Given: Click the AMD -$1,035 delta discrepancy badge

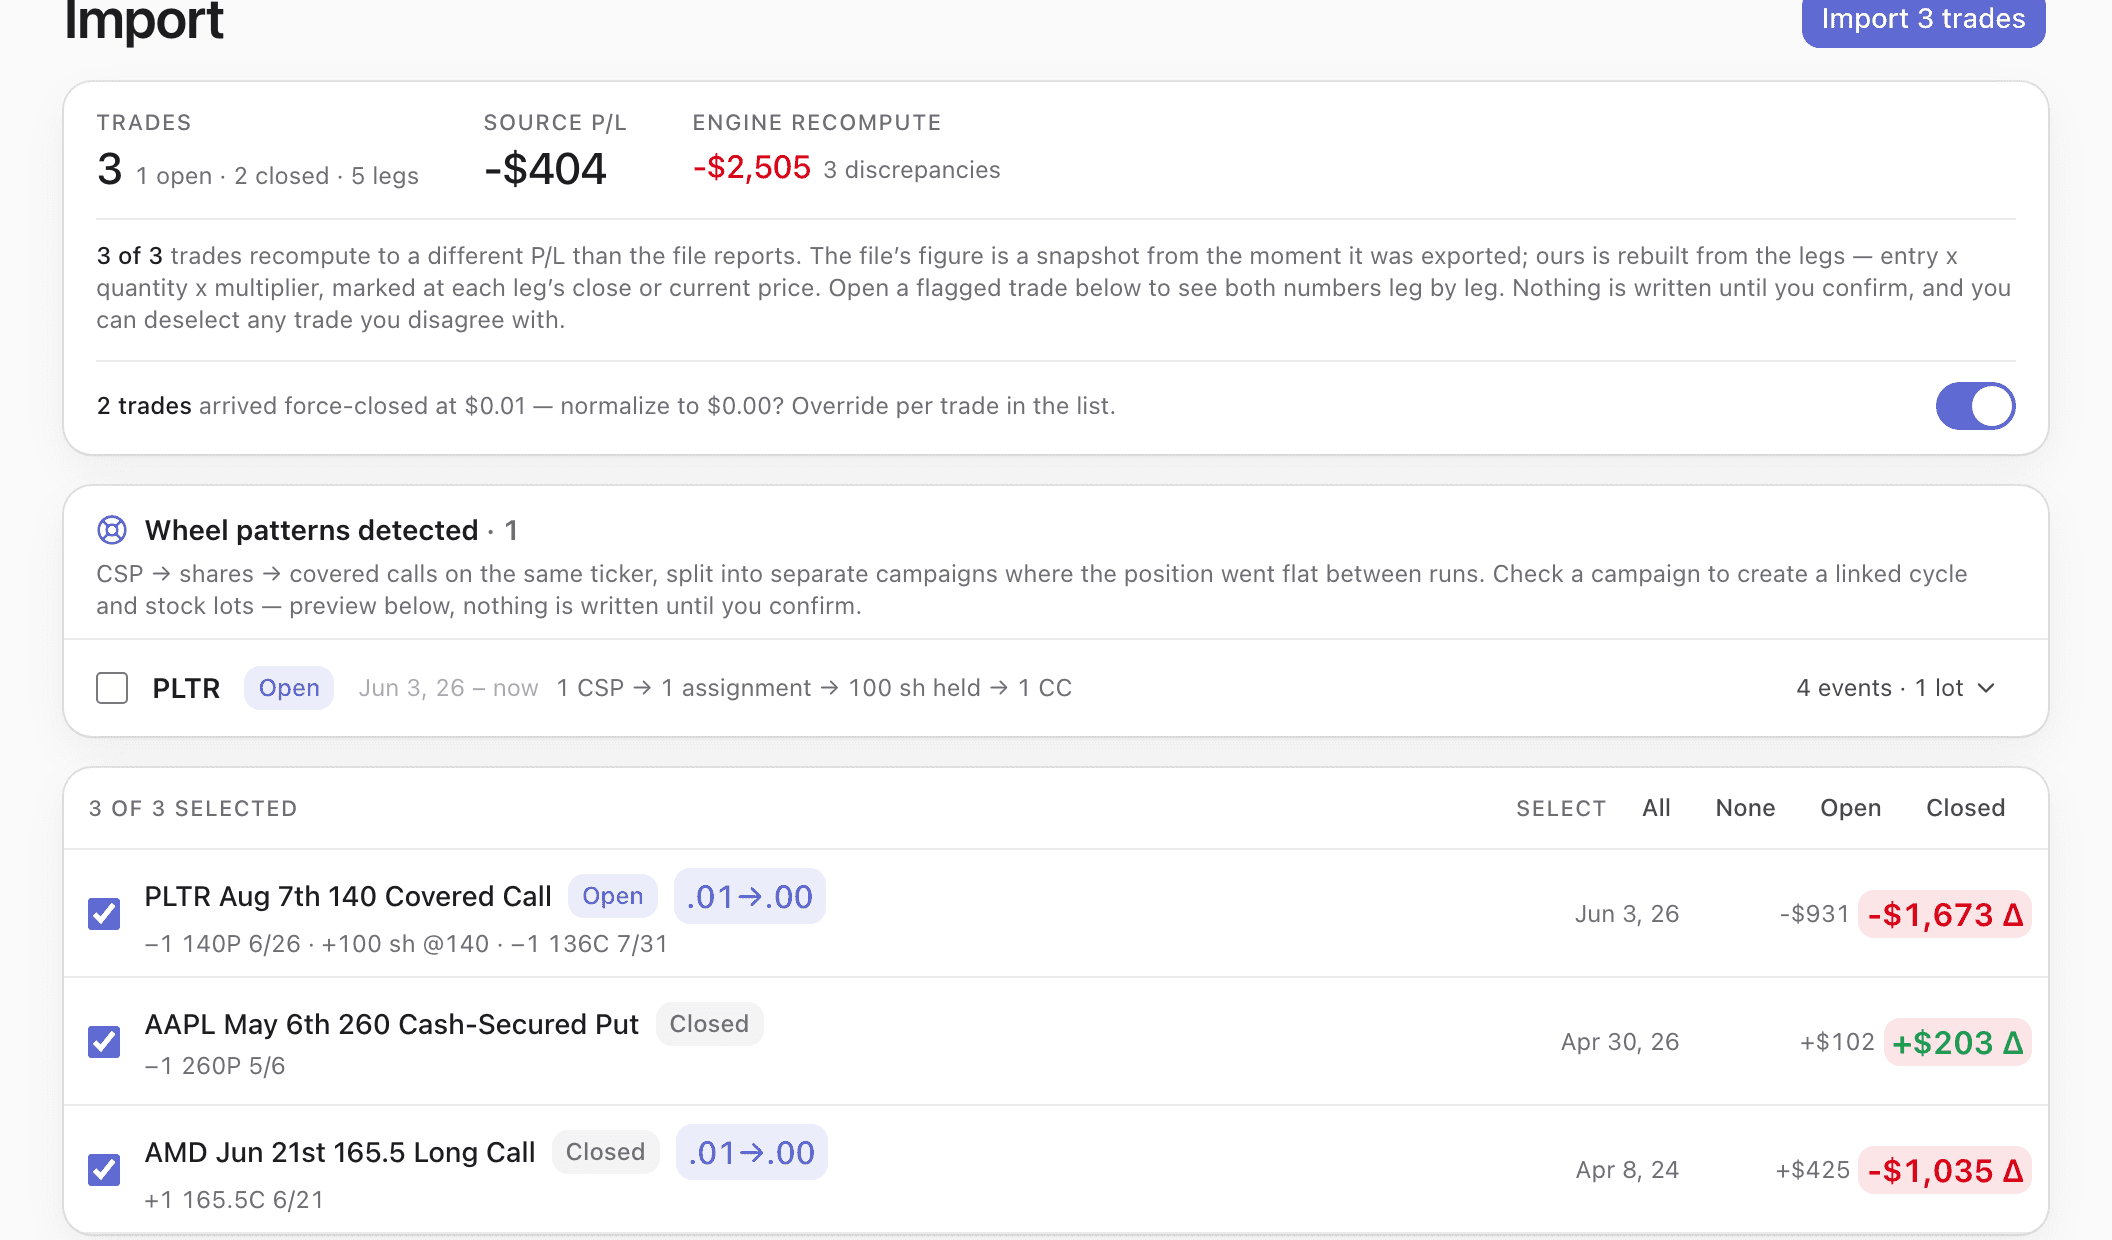Looking at the screenshot, I should pos(1945,1171).
